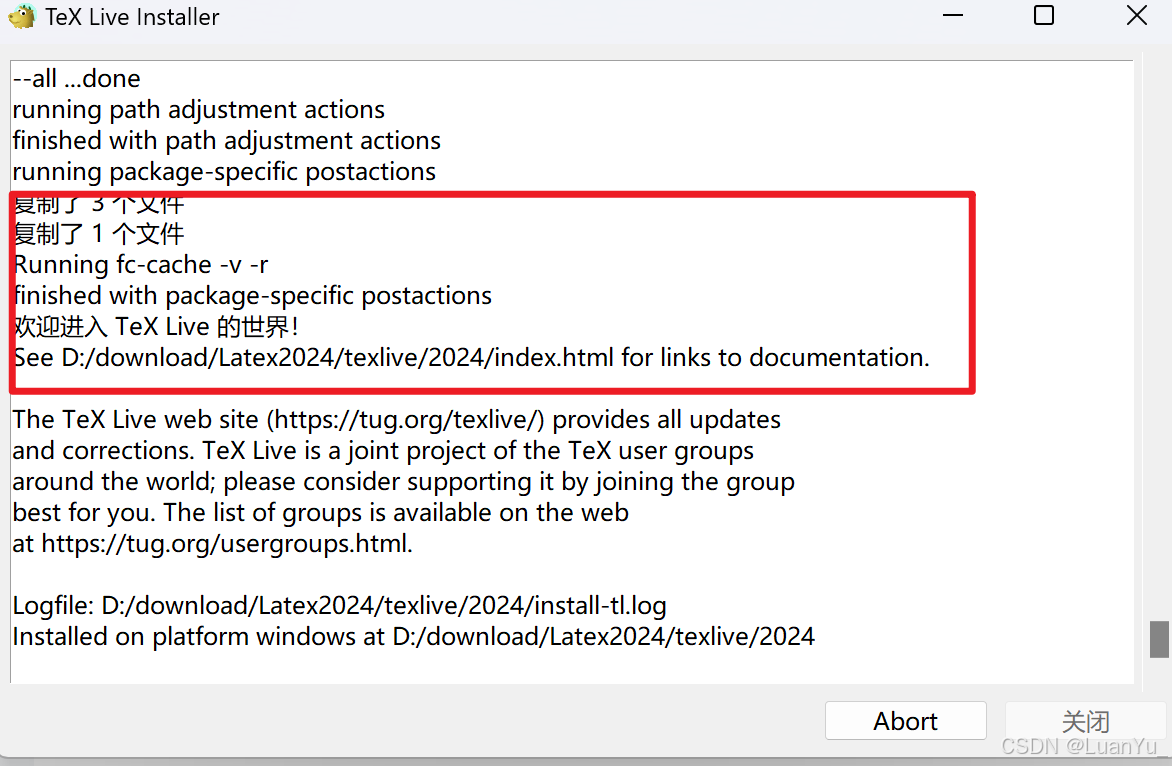Click the https://tug.org/usergroups.html URL text

coord(223,543)
